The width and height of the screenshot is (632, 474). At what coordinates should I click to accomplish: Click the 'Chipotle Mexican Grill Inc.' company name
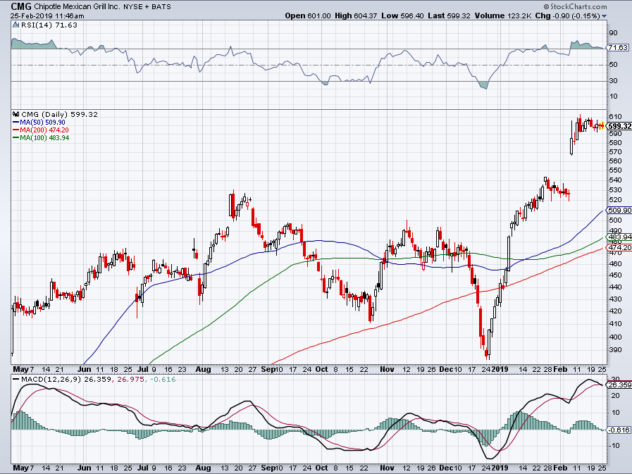[x=78, y=7]
